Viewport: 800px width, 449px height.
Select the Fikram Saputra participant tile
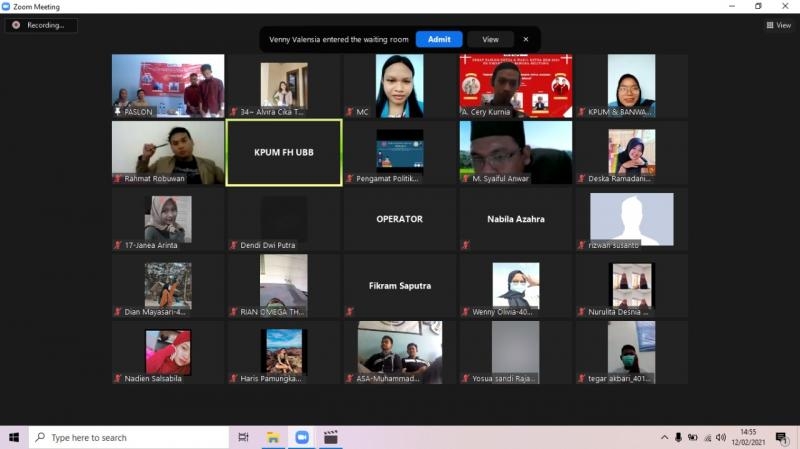point(399,286)
